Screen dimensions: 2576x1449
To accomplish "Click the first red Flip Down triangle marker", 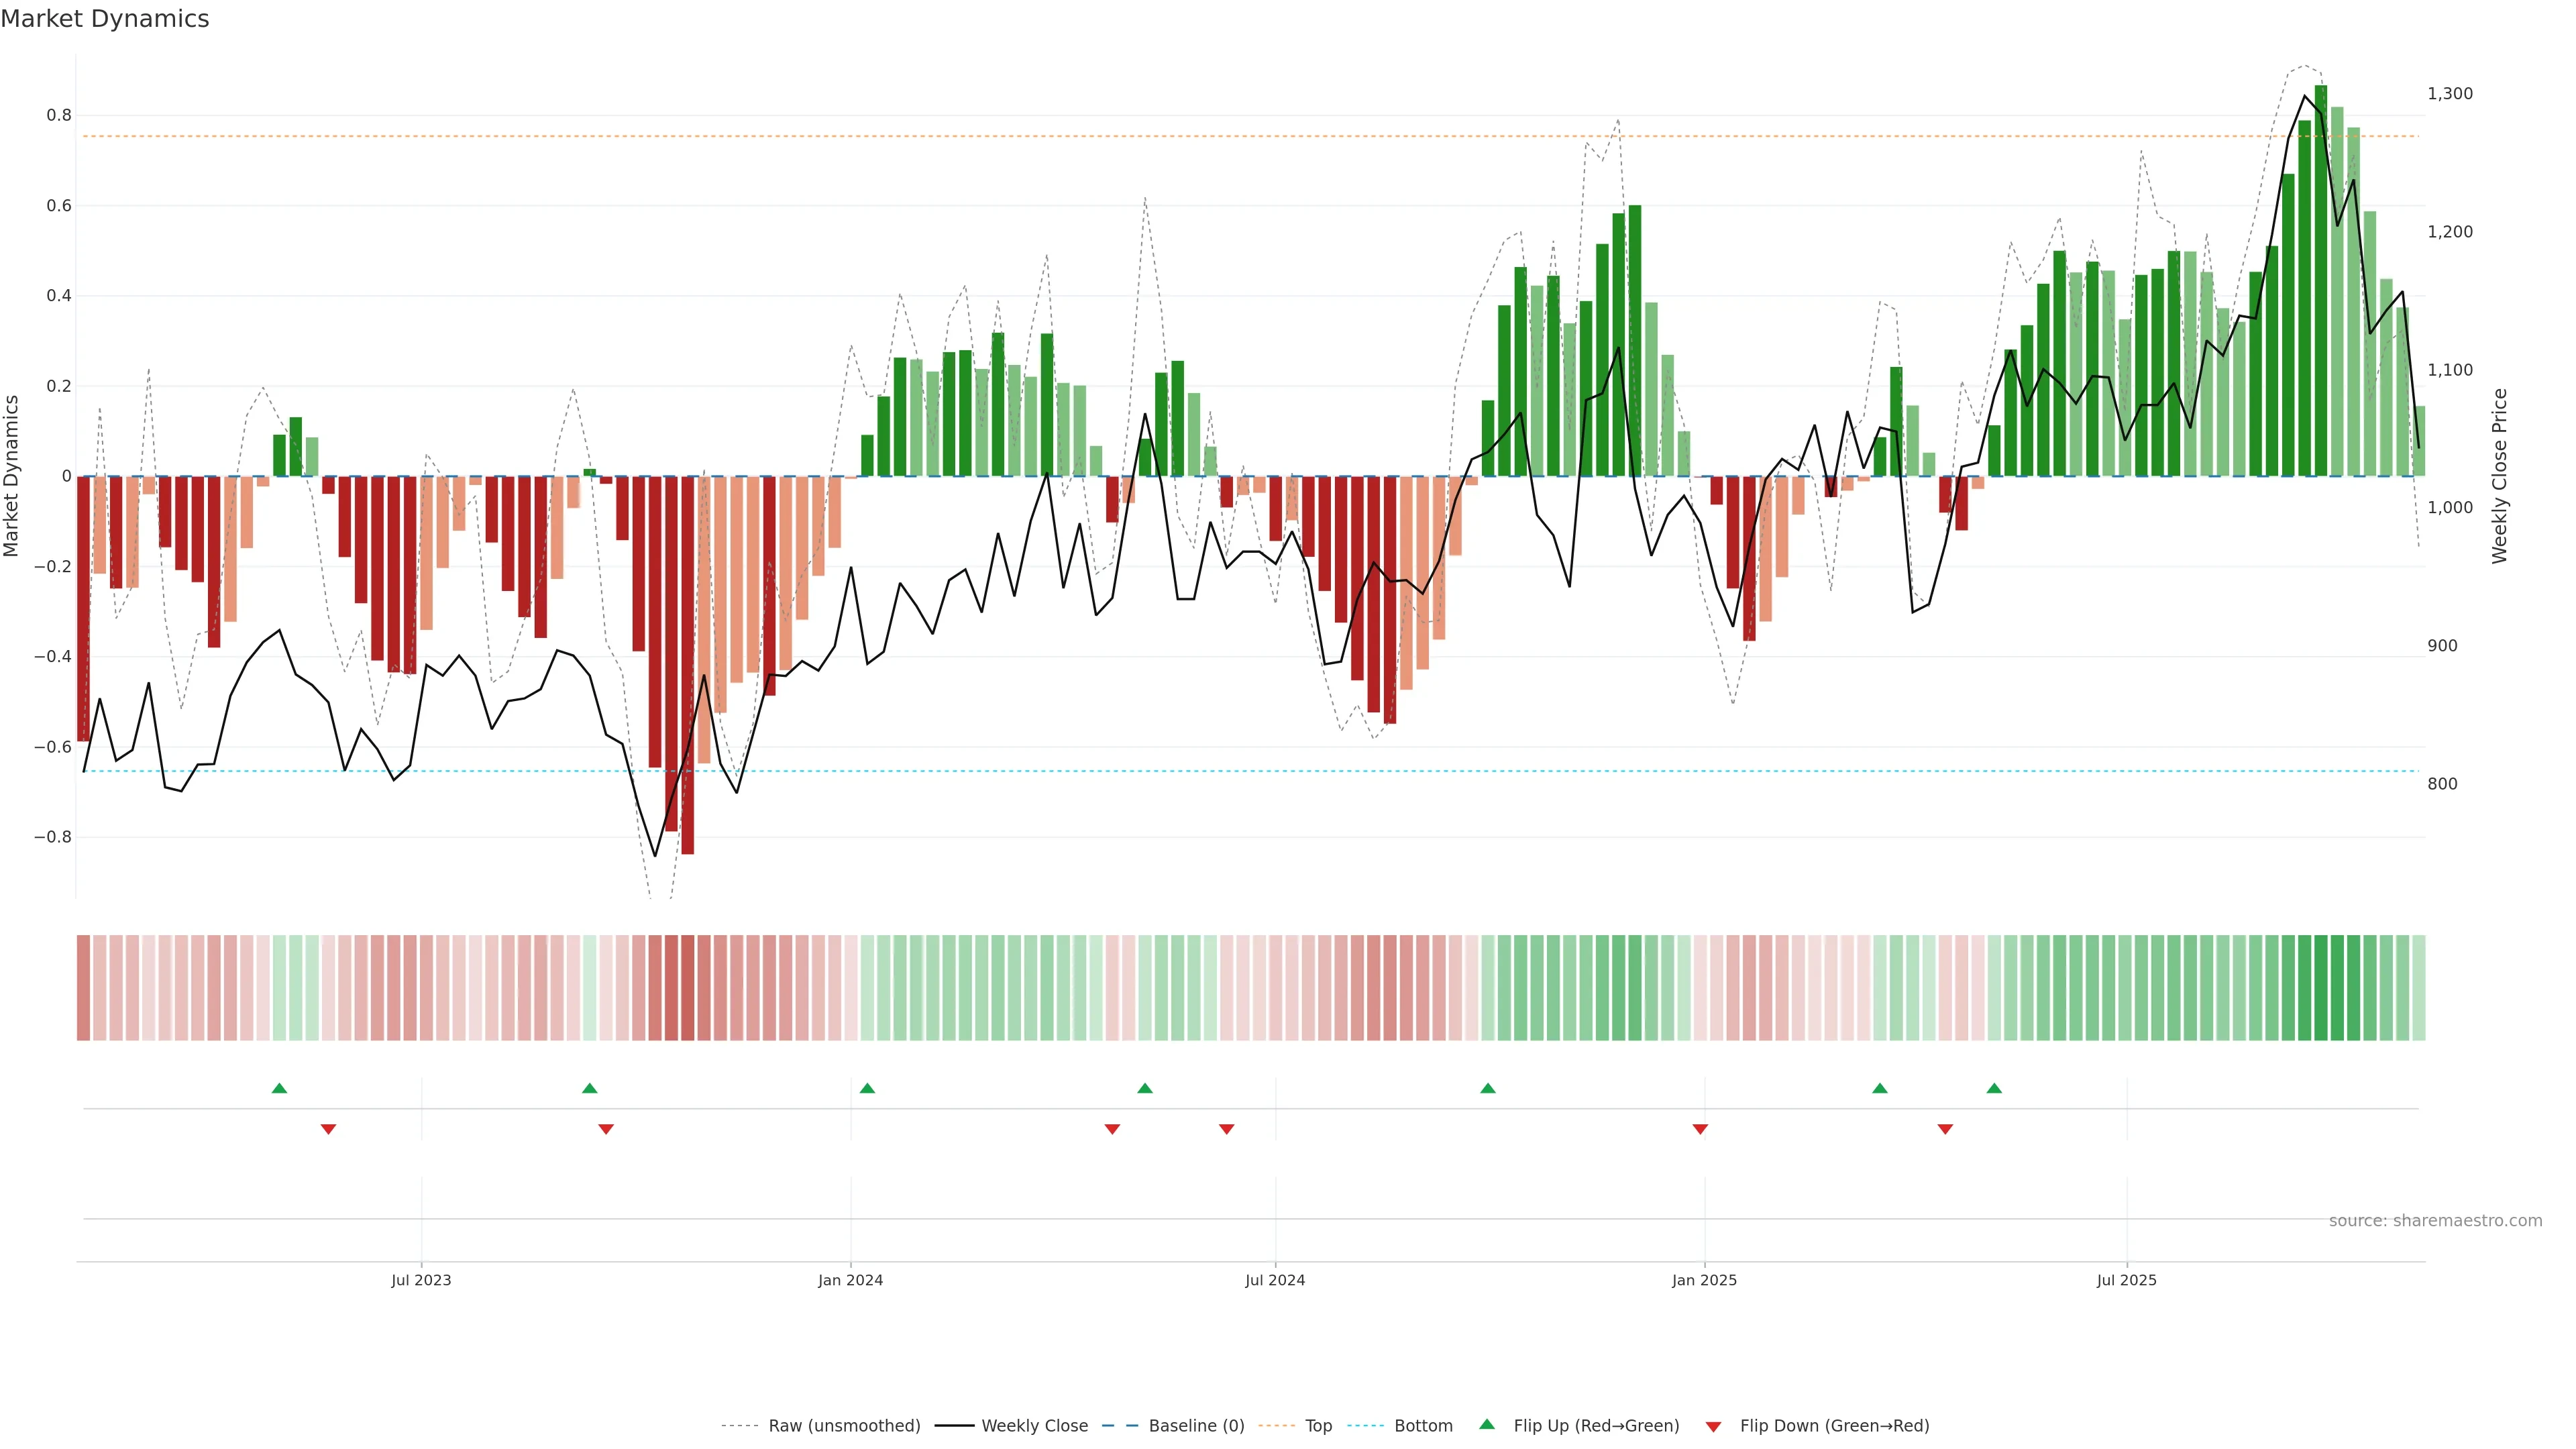I will tap(328, 1129).
